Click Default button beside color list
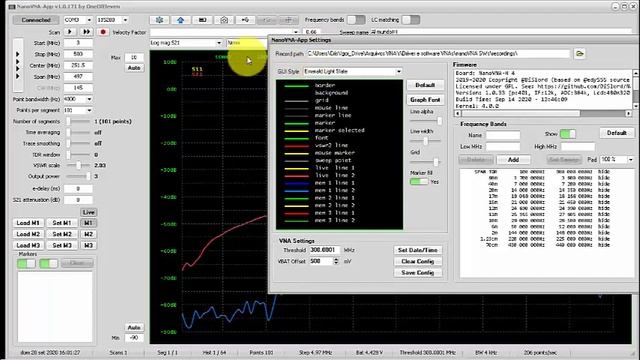The width and height of the screenshot is (640, 360). pos(425,85)
